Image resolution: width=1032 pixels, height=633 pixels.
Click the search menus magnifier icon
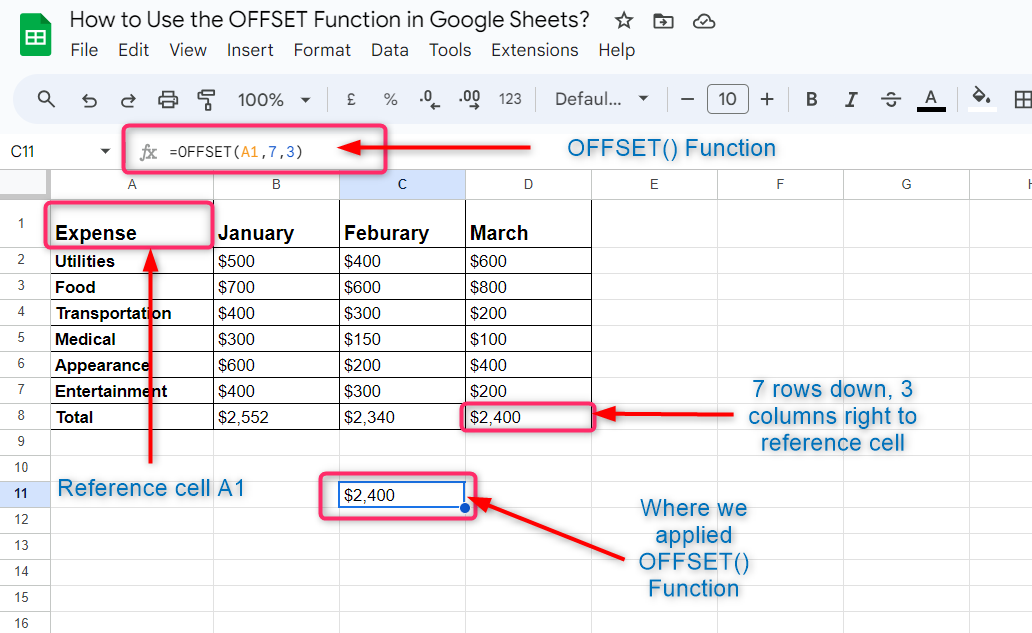click(46, 99)
